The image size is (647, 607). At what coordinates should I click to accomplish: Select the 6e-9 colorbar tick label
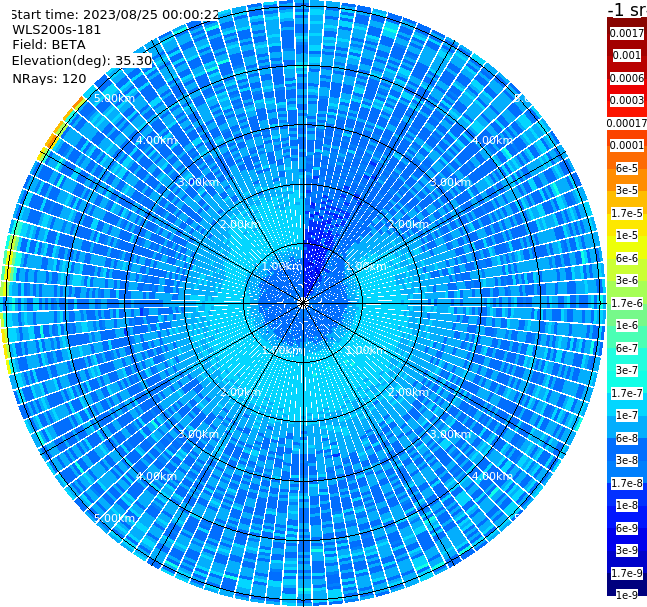[627, 528]
